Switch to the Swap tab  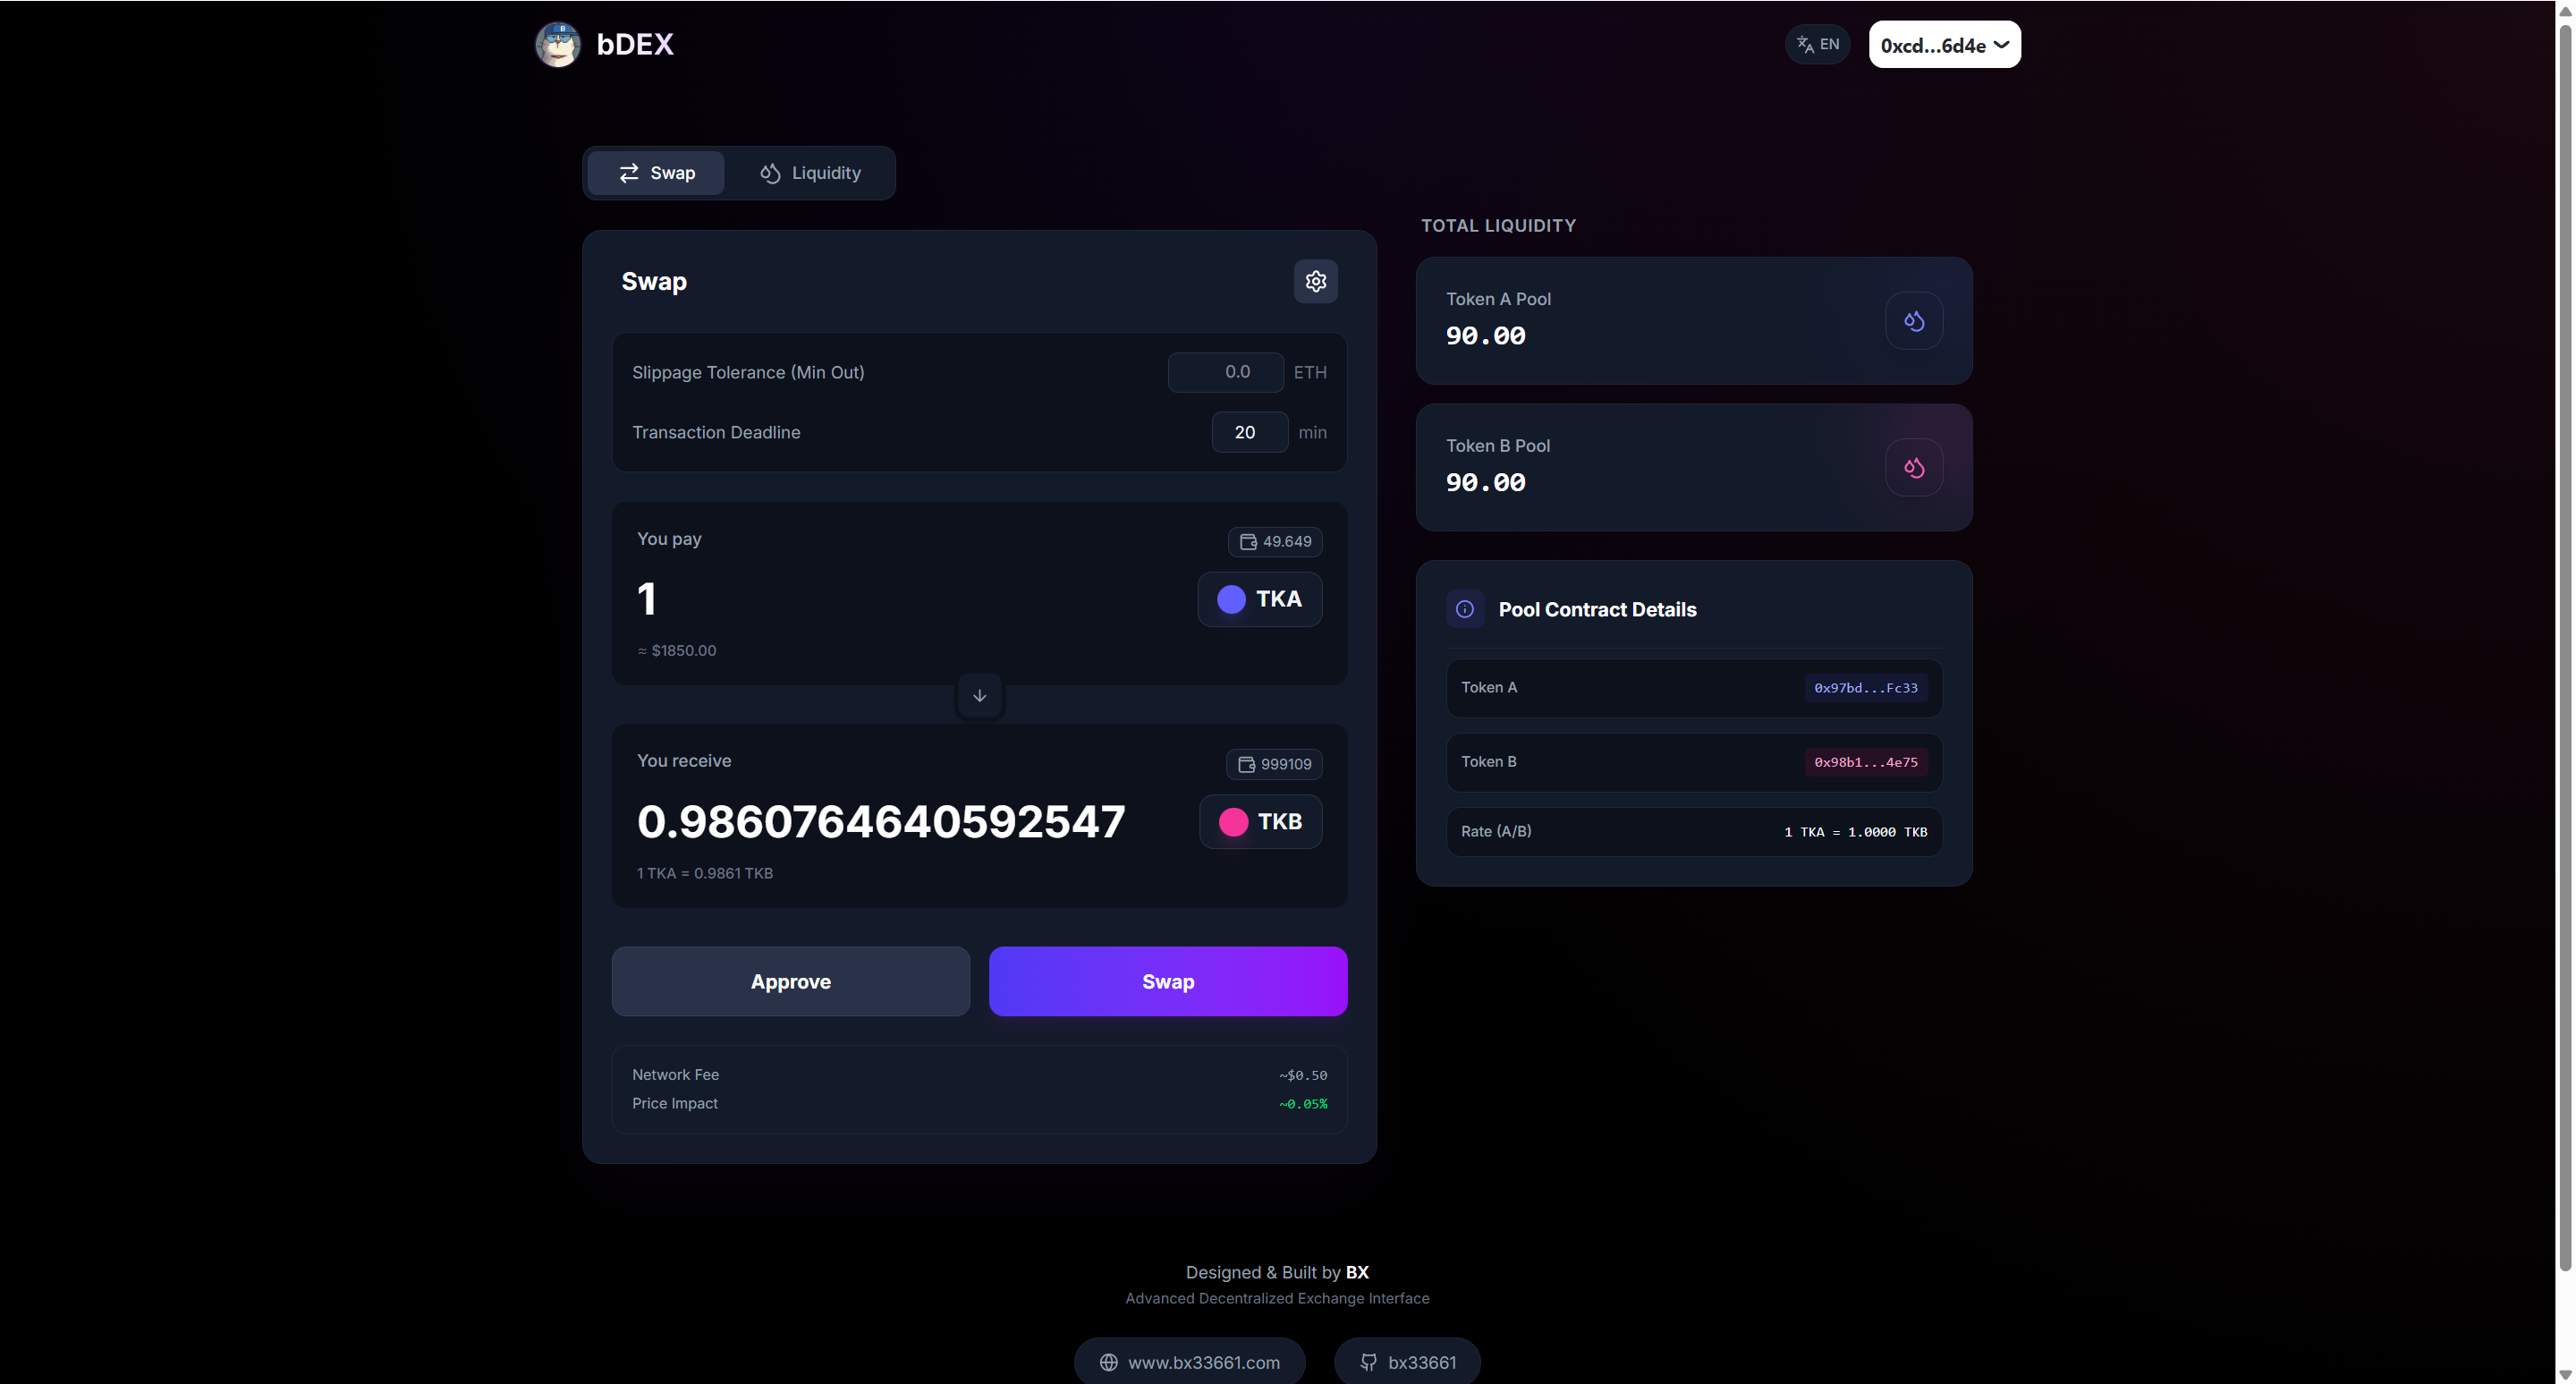(x=656, y=173)
